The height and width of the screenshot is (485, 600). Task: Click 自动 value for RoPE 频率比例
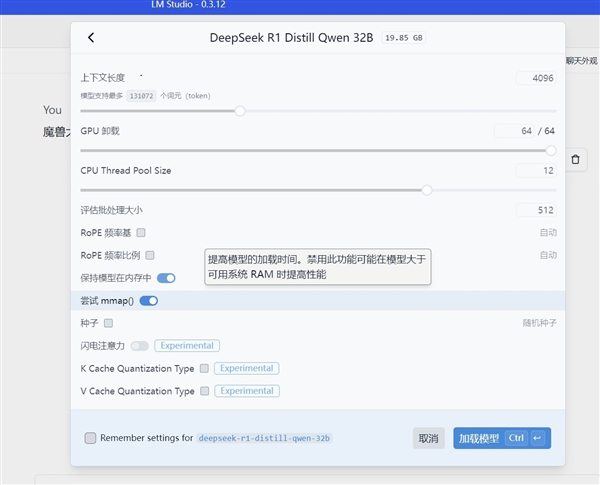tap(548, 255)
